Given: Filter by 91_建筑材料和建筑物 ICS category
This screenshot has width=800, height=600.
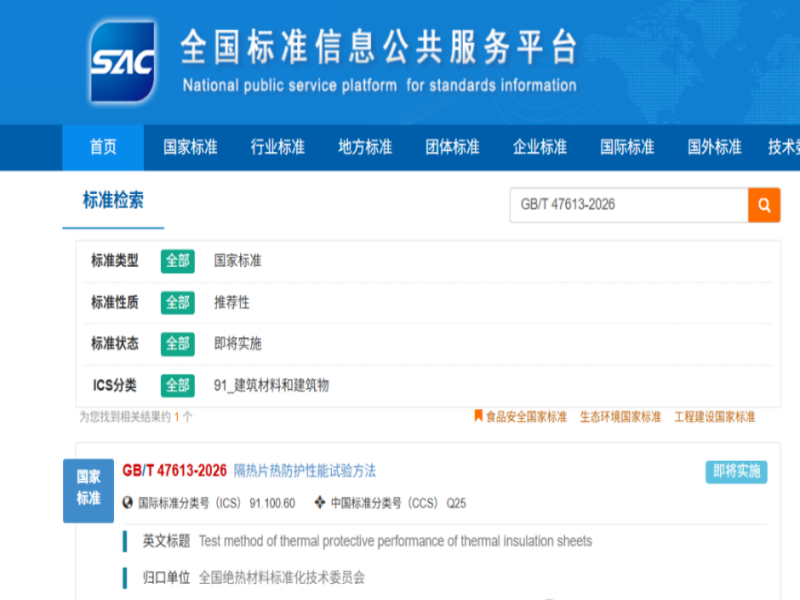Looking at the screenshot, I should [271, 385].
